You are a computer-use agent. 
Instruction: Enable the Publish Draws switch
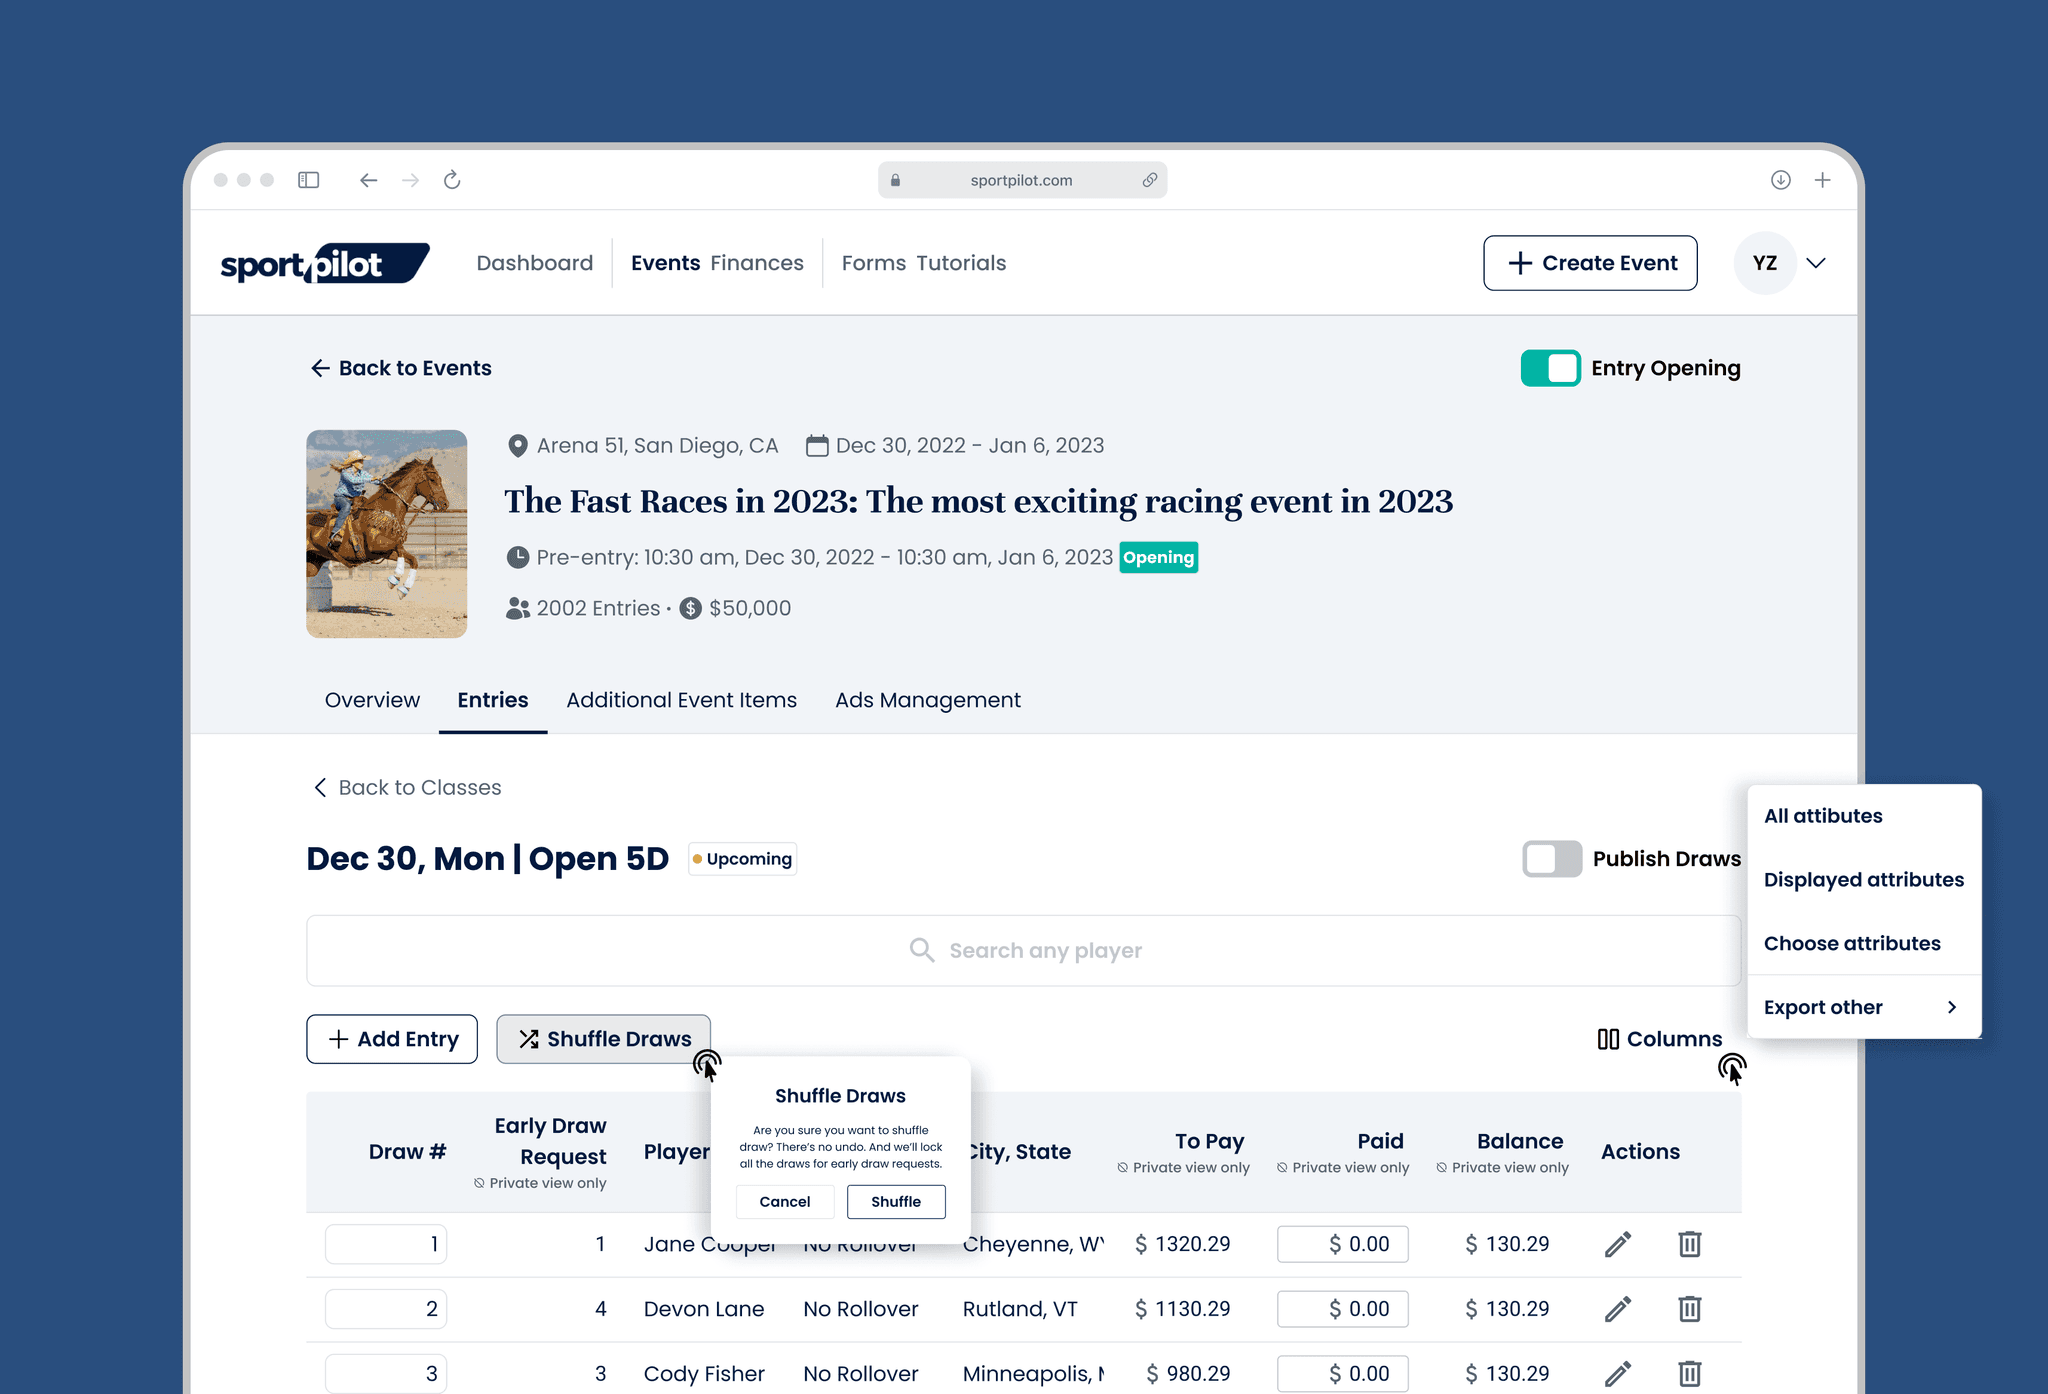pos(1551,859)
